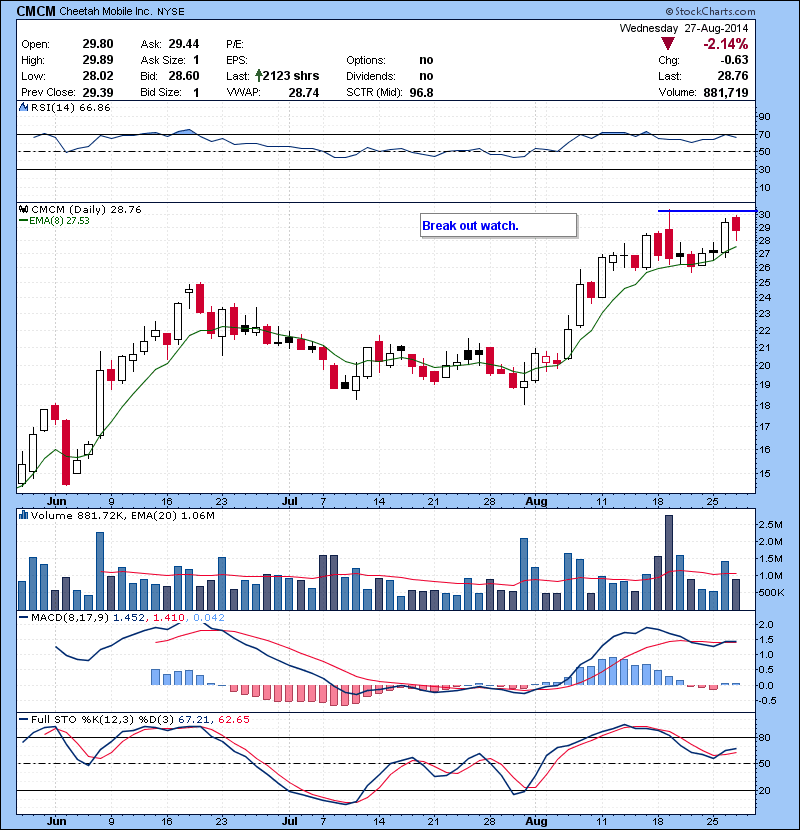Click the RSI(14) 66.86 label

[x=71, y=107]
